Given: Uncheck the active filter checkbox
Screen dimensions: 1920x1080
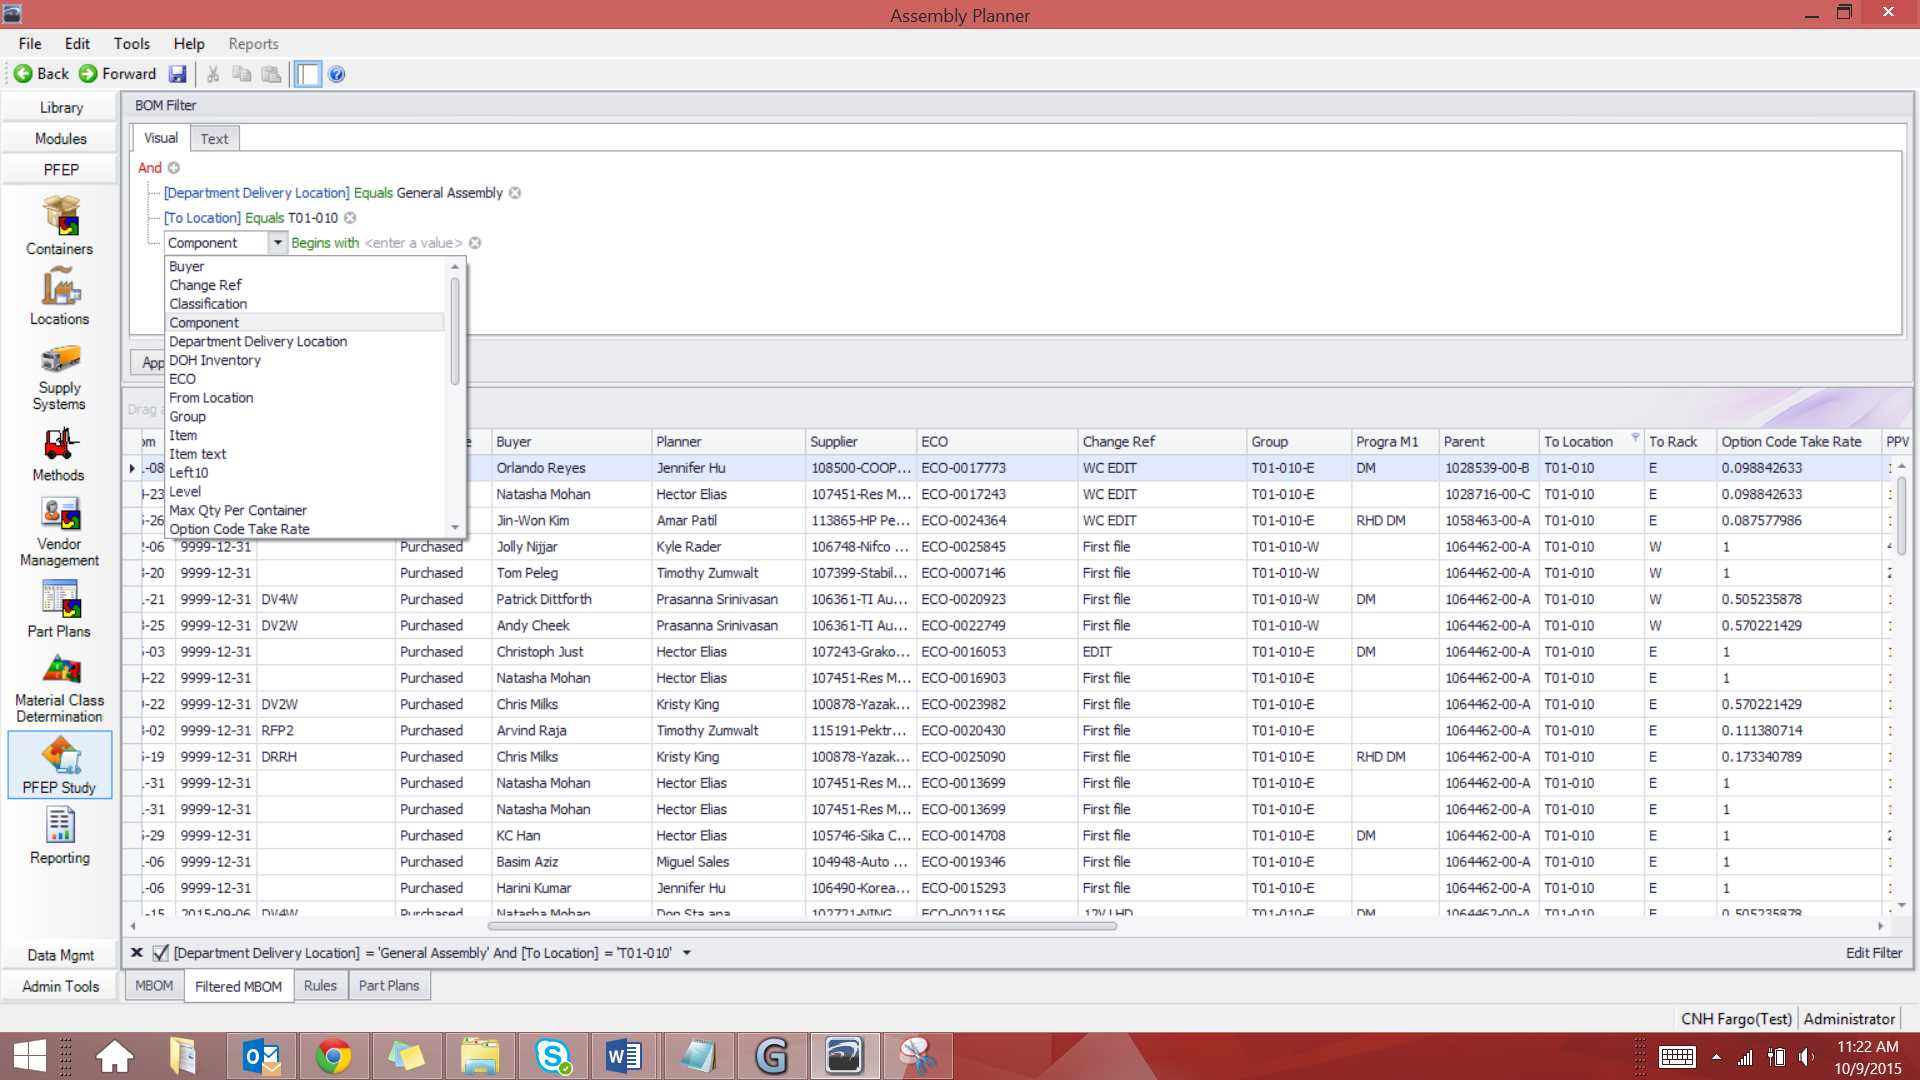Looking at the screenshot, I should 160,953.
